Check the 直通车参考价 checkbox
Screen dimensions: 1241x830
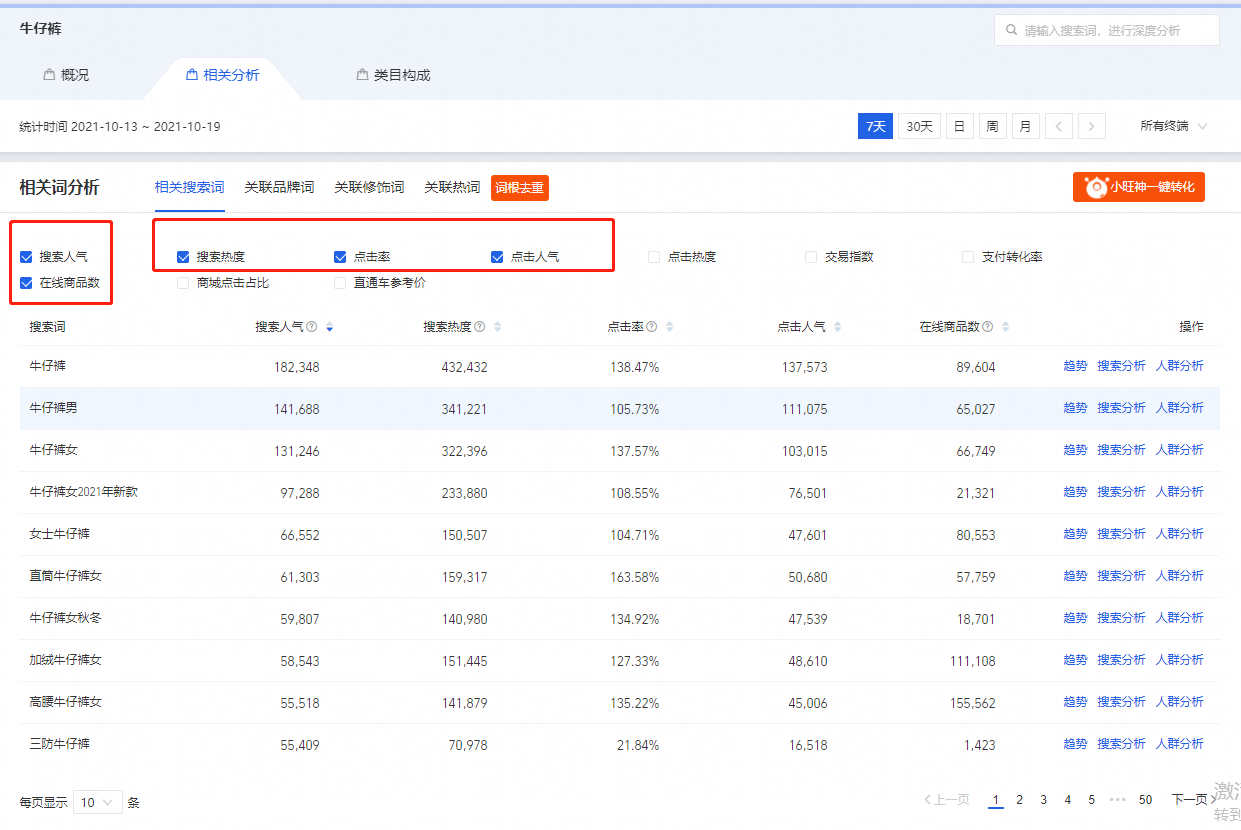(x=340, y=283)
